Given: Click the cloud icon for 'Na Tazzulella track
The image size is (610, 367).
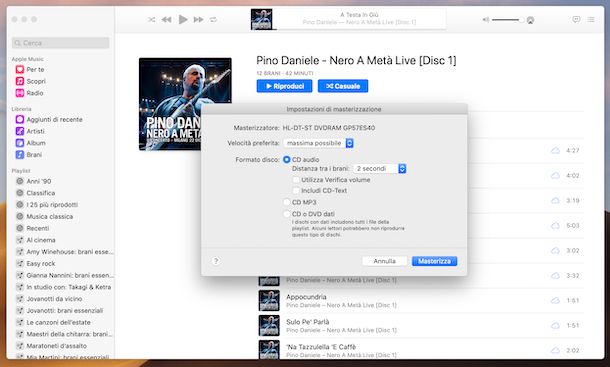Looking at the screenshot, I should (x=555, y=350).
